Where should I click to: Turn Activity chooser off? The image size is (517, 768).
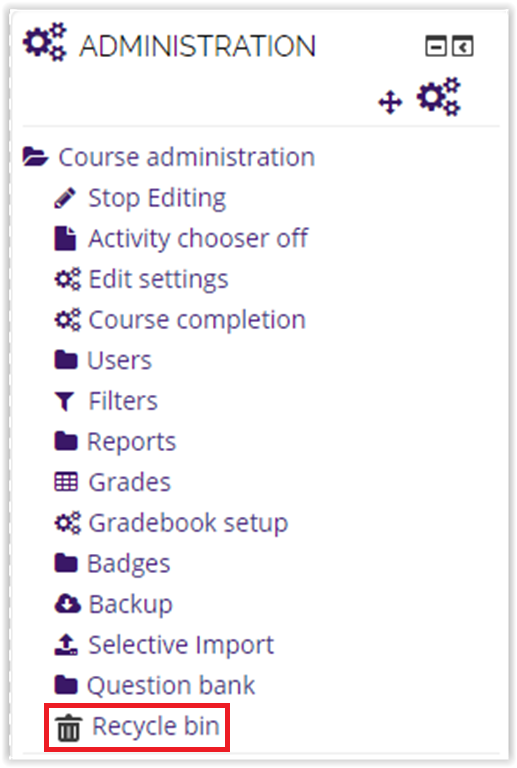click(198, 239)
